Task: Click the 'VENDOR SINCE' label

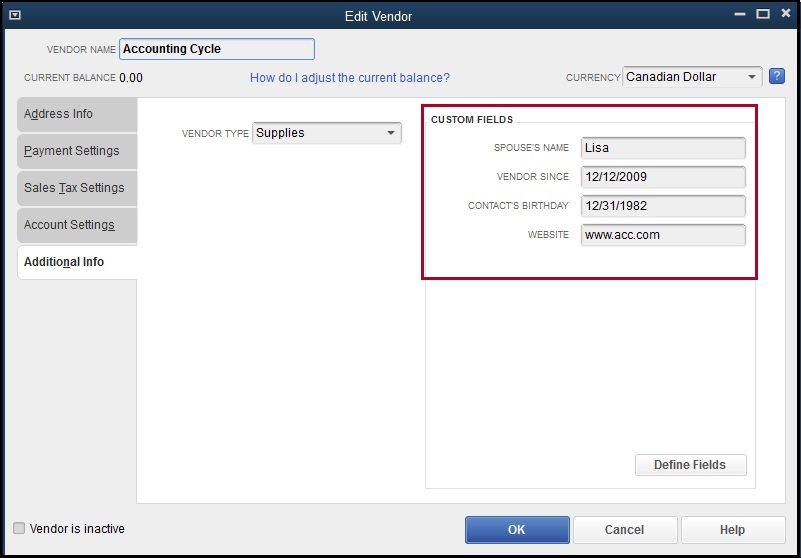Action: [533, 177]
